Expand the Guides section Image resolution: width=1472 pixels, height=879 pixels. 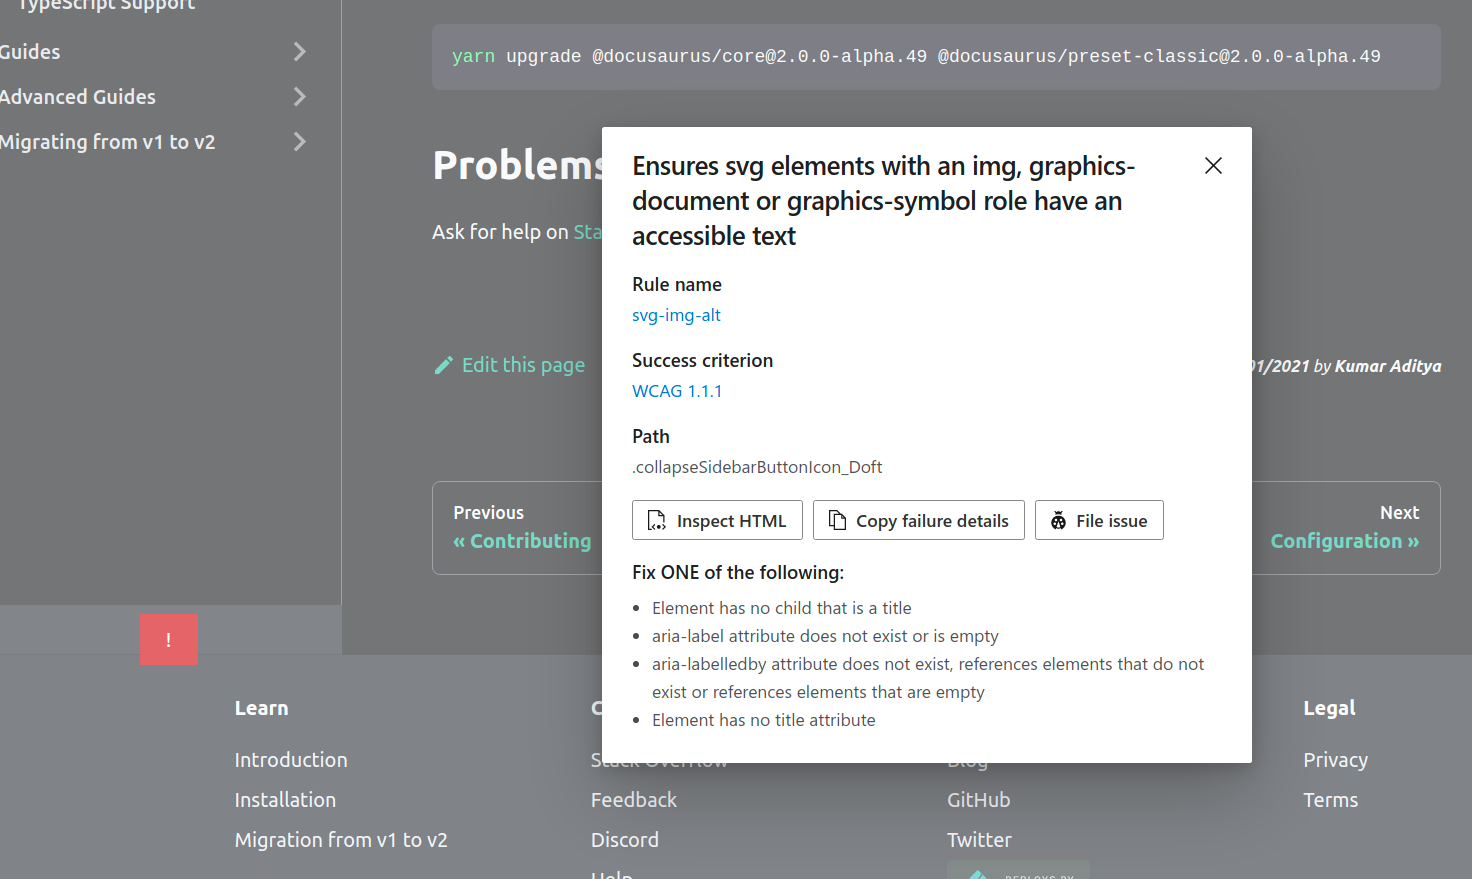pyautogui.click(x=298, y=51)
